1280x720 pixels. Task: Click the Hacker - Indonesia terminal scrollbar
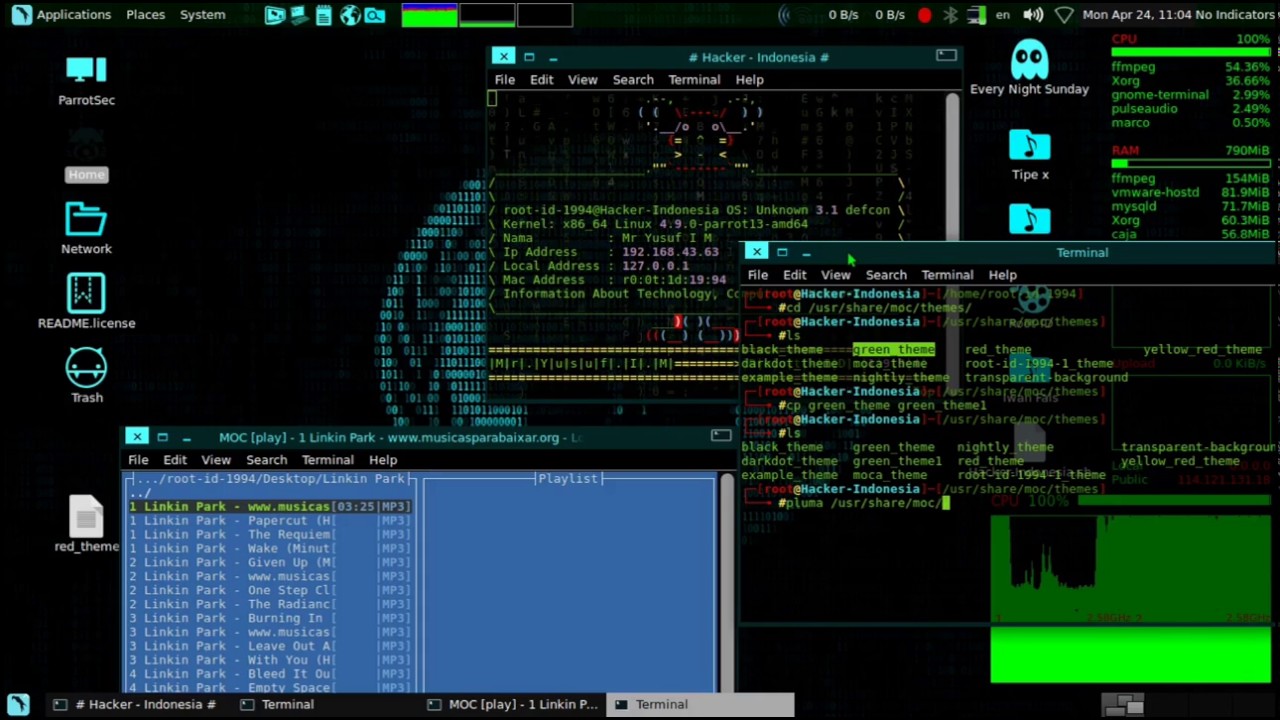coord(952,165)
